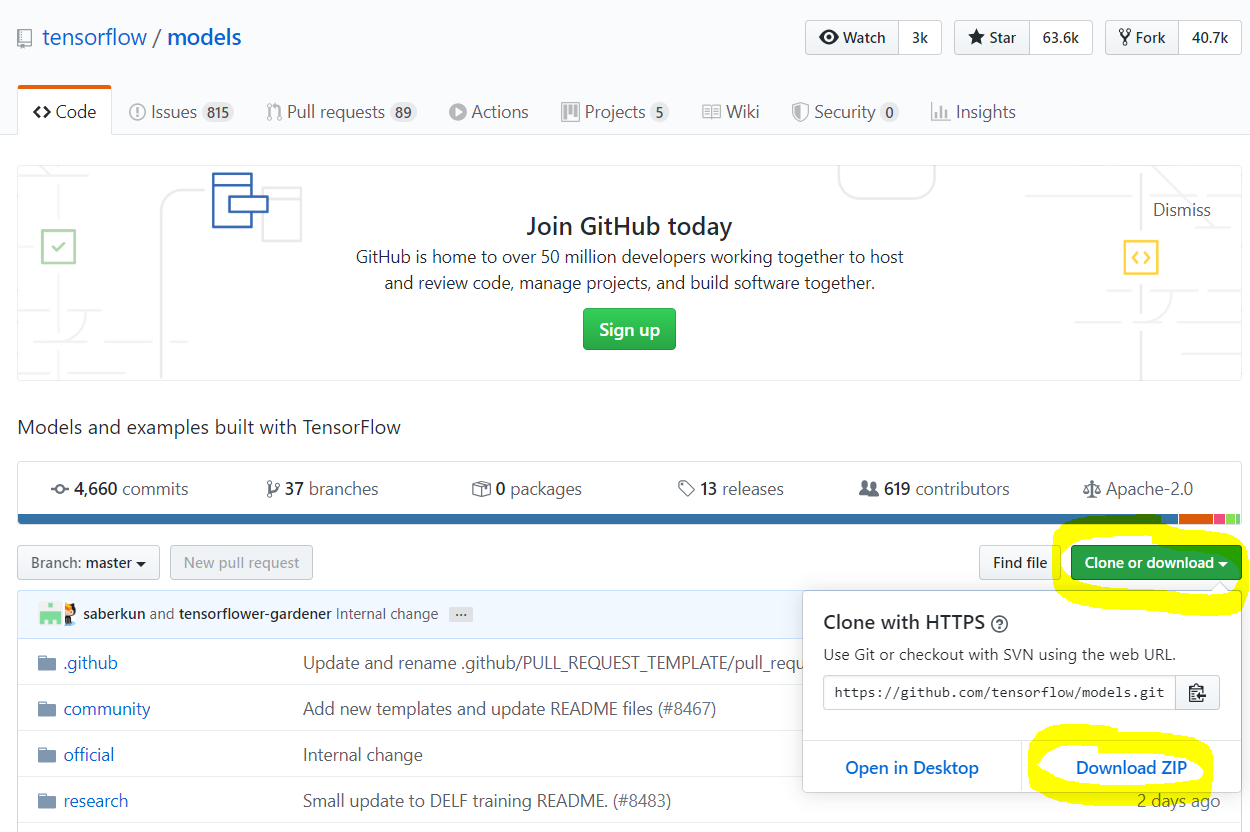This screenshot has width=1250, height=832.
Task: Open the saberkun profile link
Action: pyautogui.click(x=114, y=614)
